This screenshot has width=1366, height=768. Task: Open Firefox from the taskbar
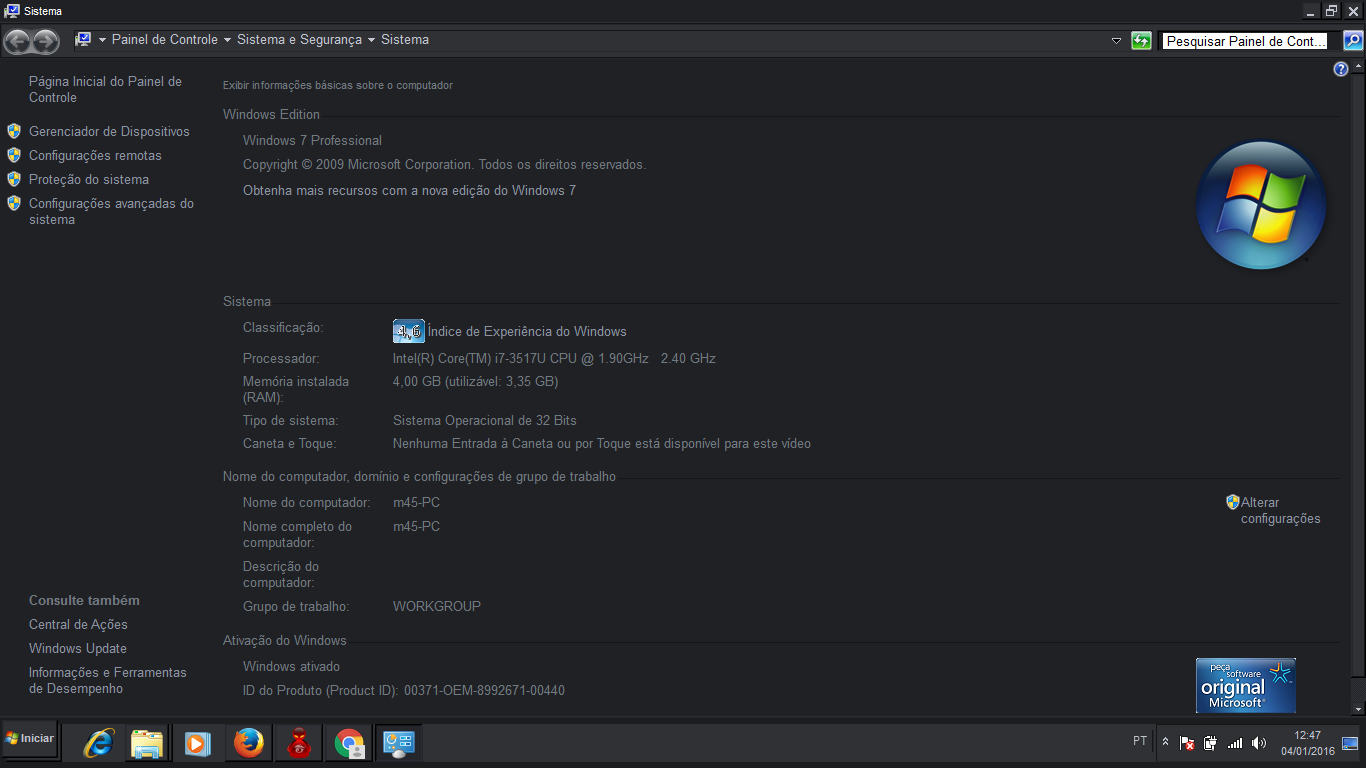coord(248,743)
